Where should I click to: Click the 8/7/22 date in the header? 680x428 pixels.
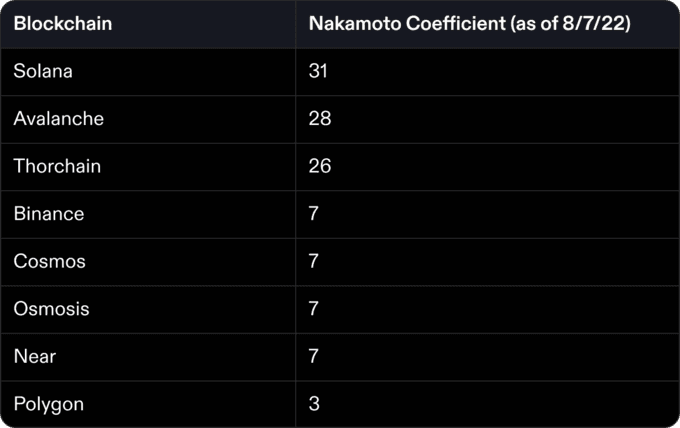[x=597, y=24]
